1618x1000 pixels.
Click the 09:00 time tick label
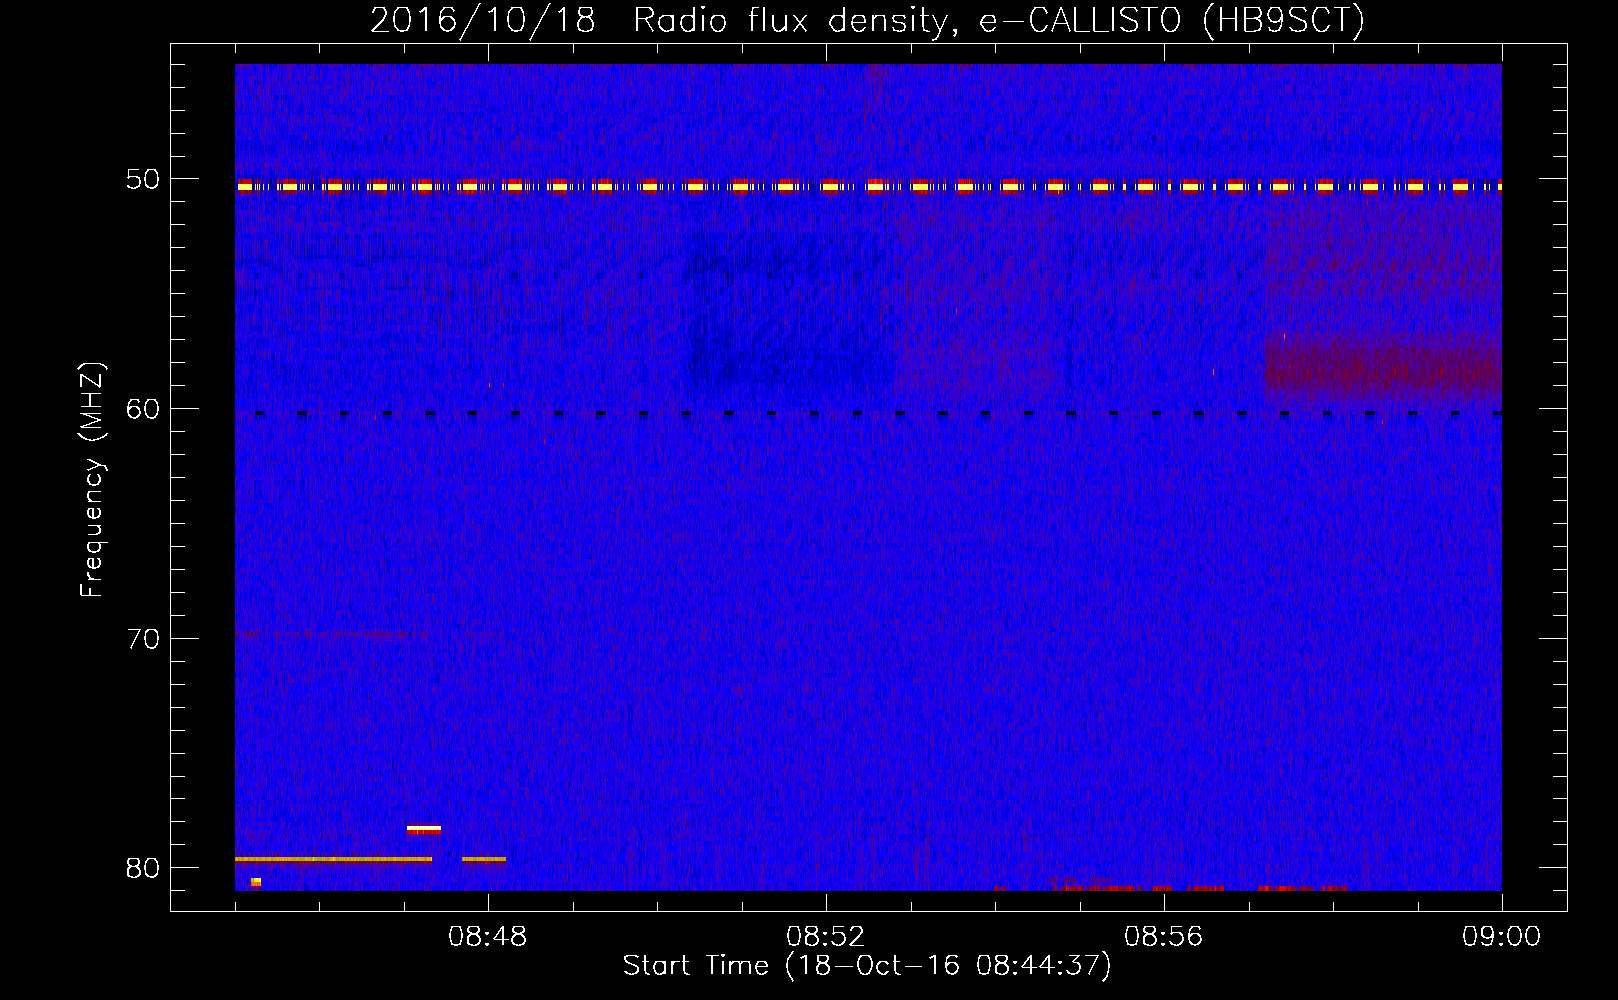(1502, 937)
